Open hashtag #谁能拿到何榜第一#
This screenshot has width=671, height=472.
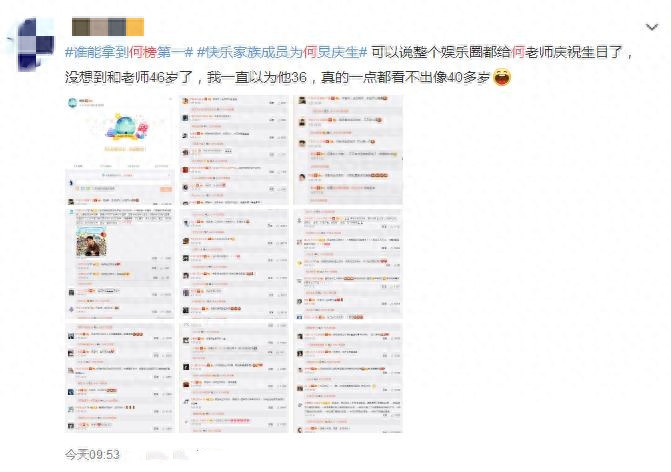click(x=129, y=53)
